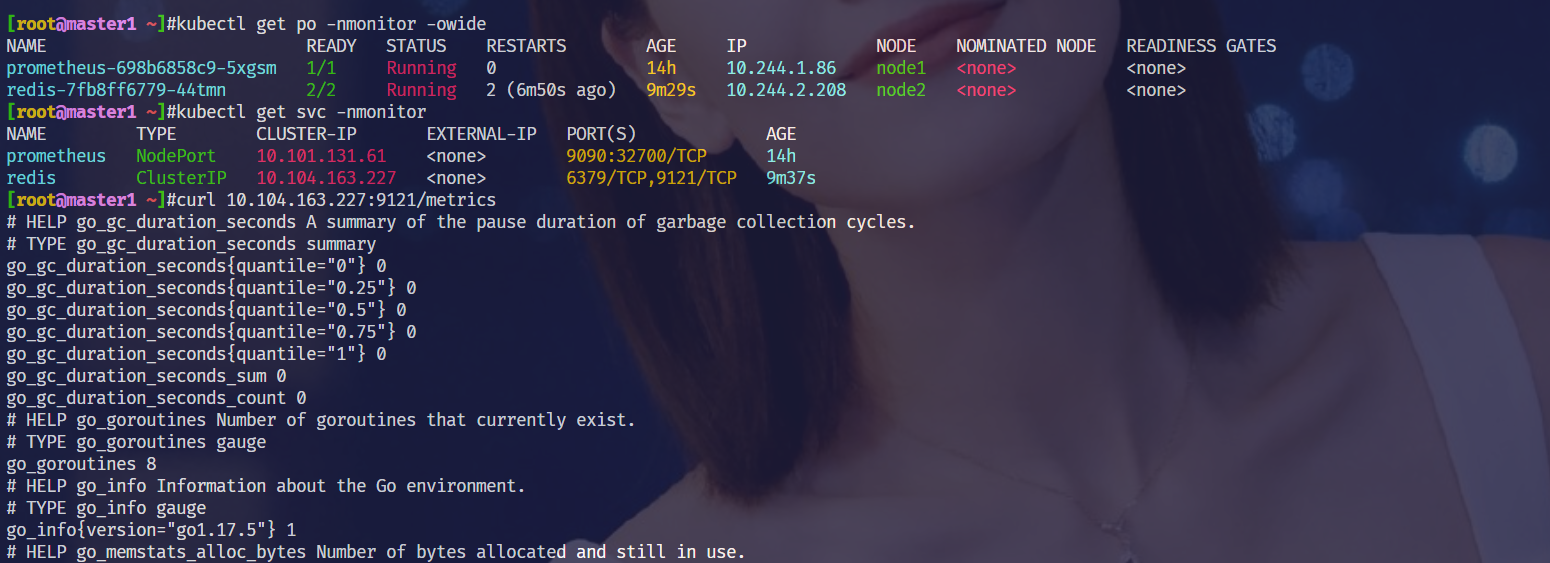This screenshot has height=563, width=1550.
Task: Select pod name prometheus-698b6858c9-5xgsm
Action: pyautogui.click(x=141, y=68)
